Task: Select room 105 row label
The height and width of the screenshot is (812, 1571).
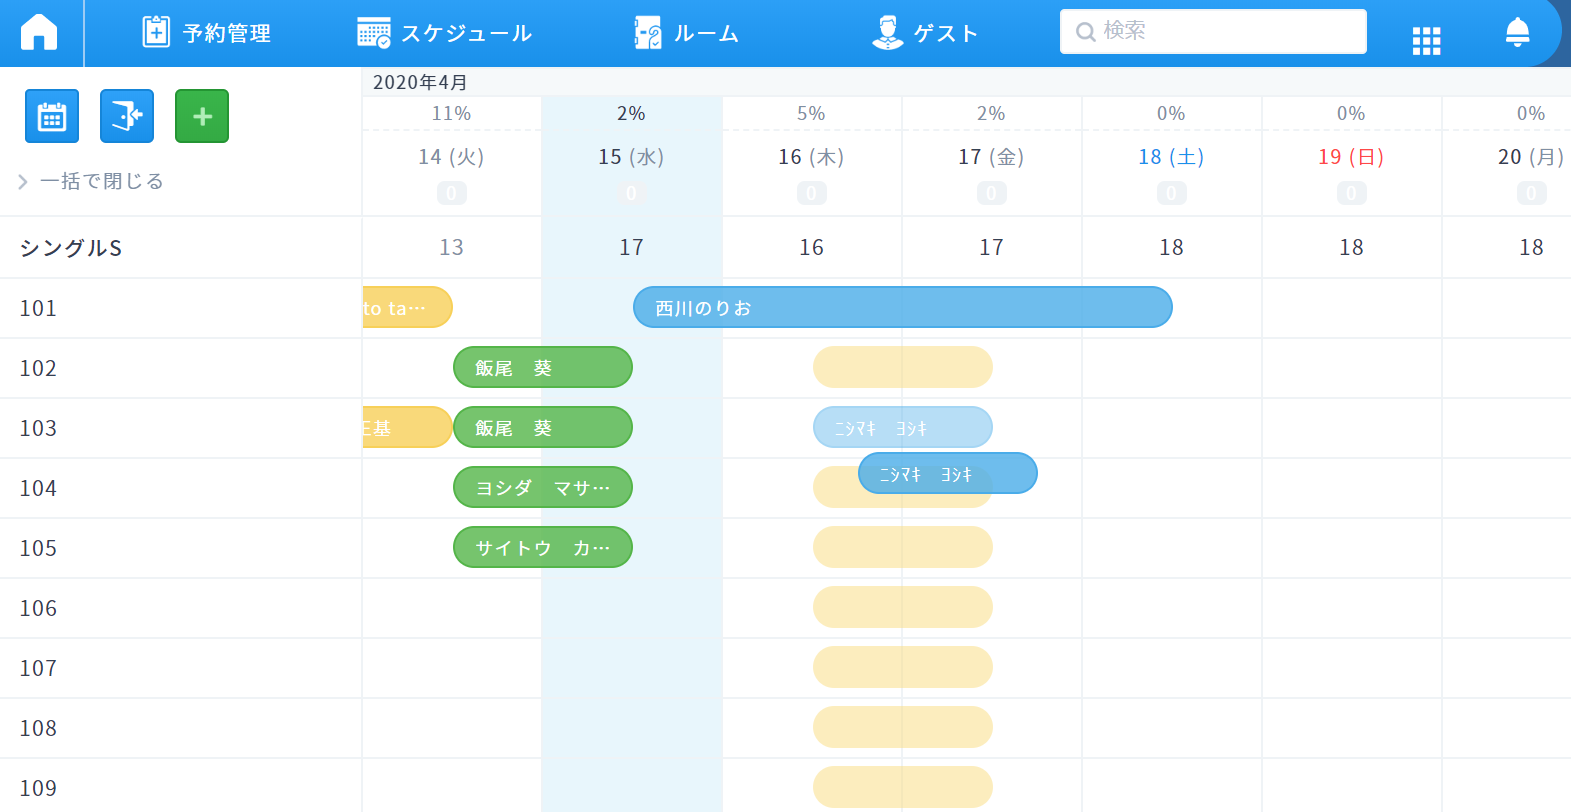Action: click(x=38, y=548)
